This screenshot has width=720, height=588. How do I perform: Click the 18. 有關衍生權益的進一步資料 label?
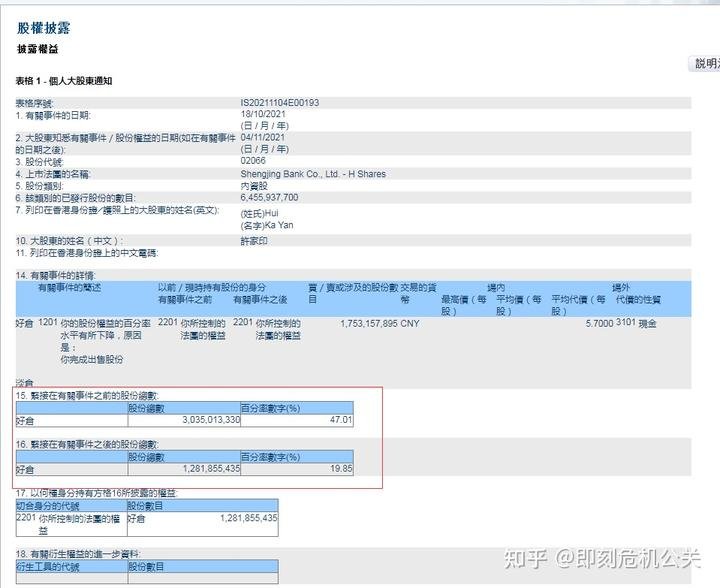[x=78, y=554]
